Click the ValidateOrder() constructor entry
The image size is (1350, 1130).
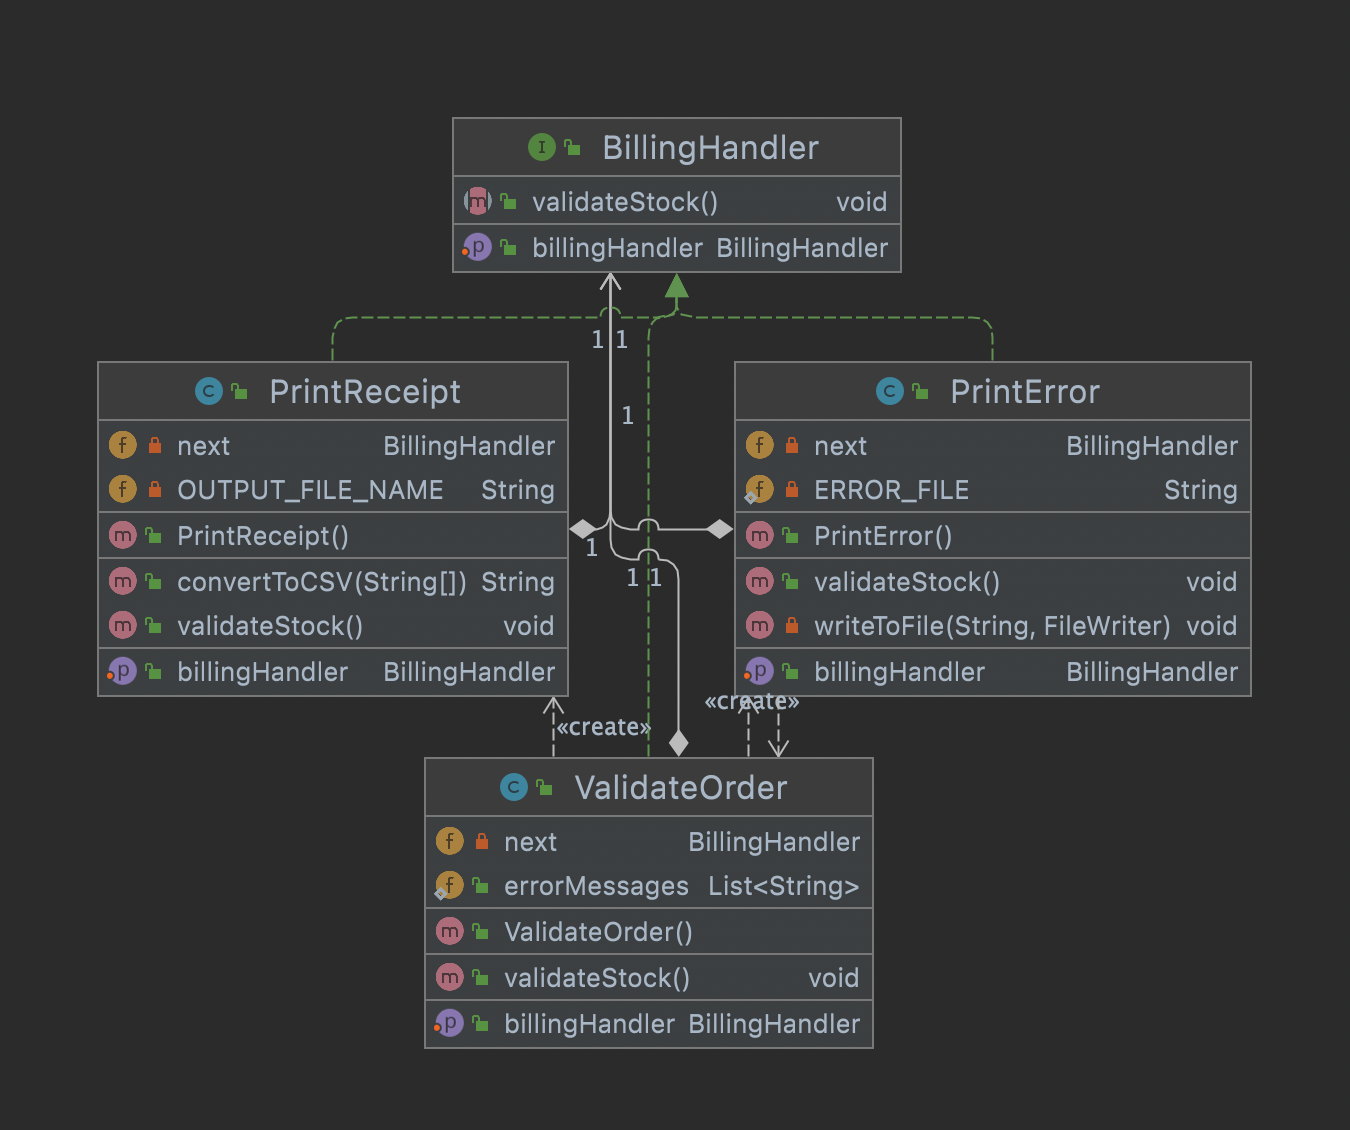[598, 931]
